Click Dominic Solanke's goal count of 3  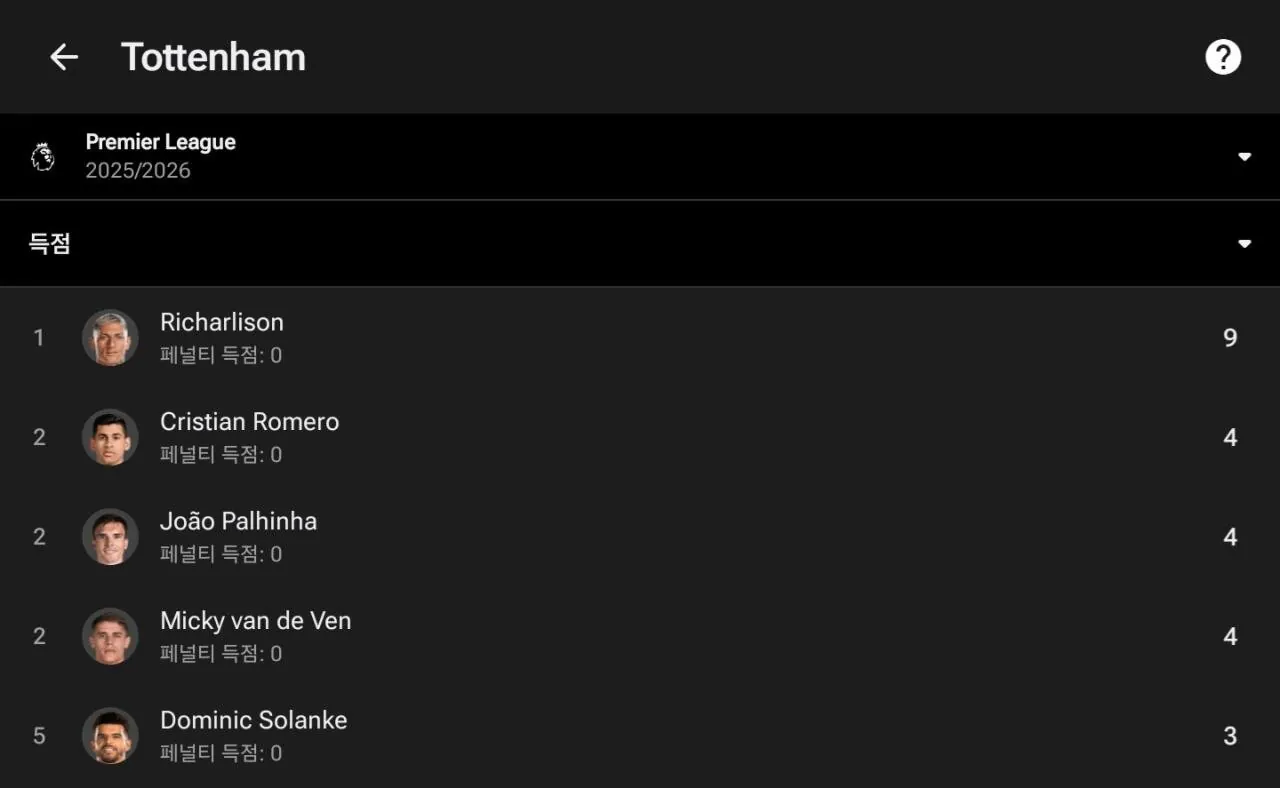click(1230, 736)
